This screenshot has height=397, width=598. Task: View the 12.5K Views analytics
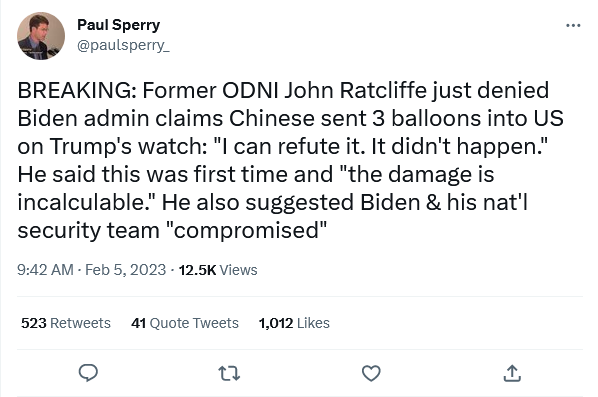tap(218, 270)
